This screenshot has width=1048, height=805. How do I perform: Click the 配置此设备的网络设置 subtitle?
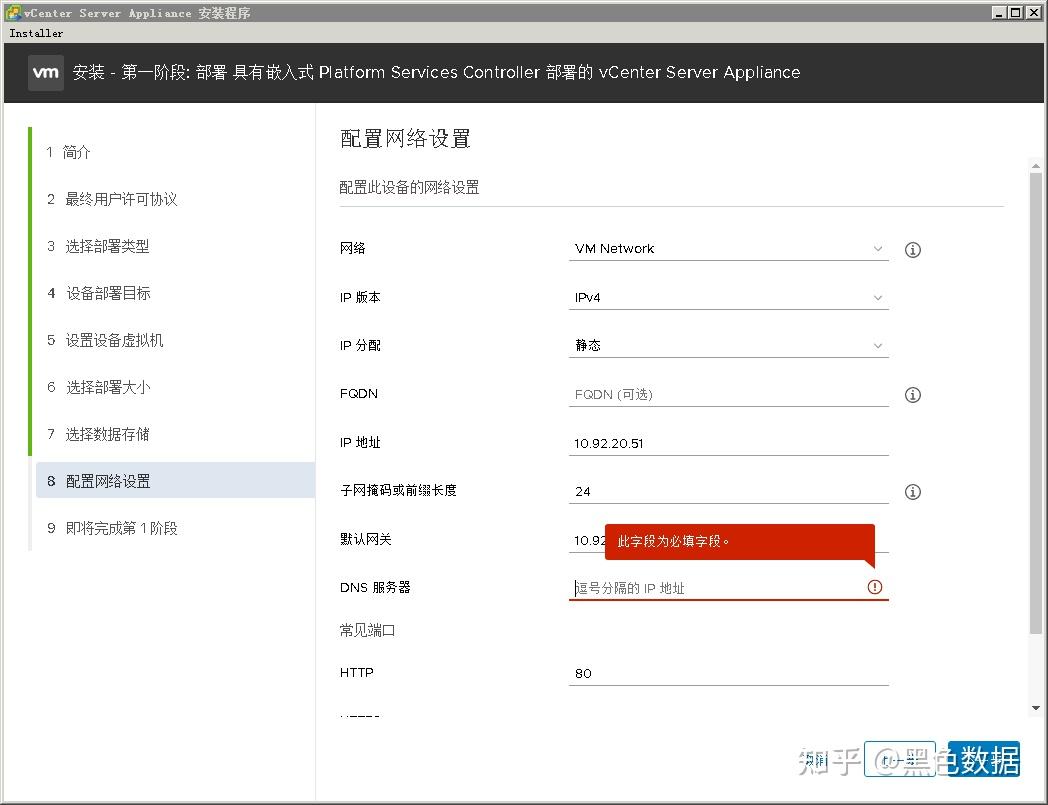(409, 187)
